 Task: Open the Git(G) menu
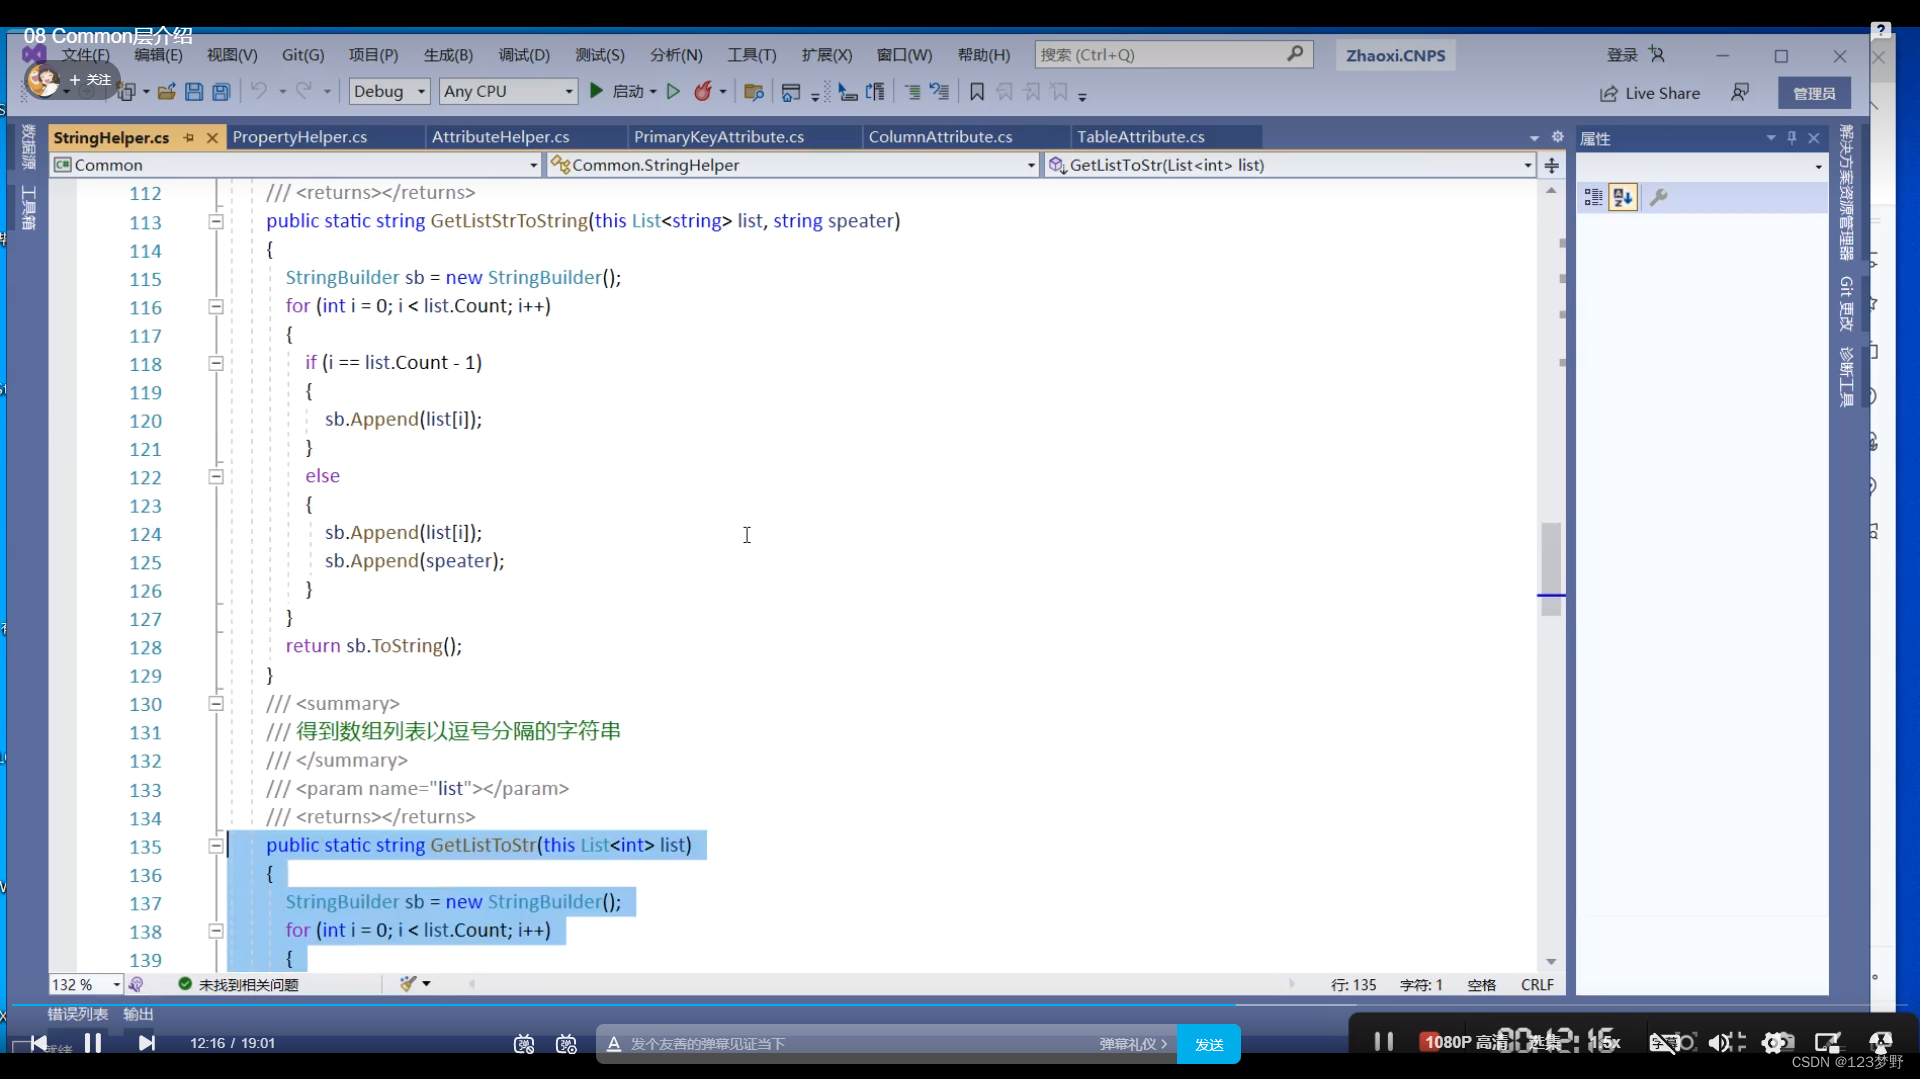[x=303, y=55]
